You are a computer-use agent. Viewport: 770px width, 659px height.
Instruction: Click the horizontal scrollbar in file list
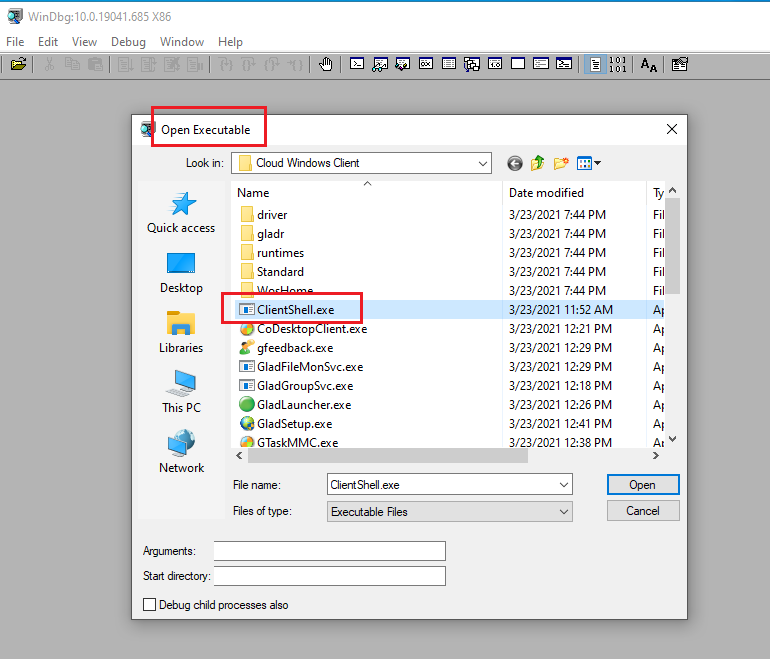pos(388,456)
